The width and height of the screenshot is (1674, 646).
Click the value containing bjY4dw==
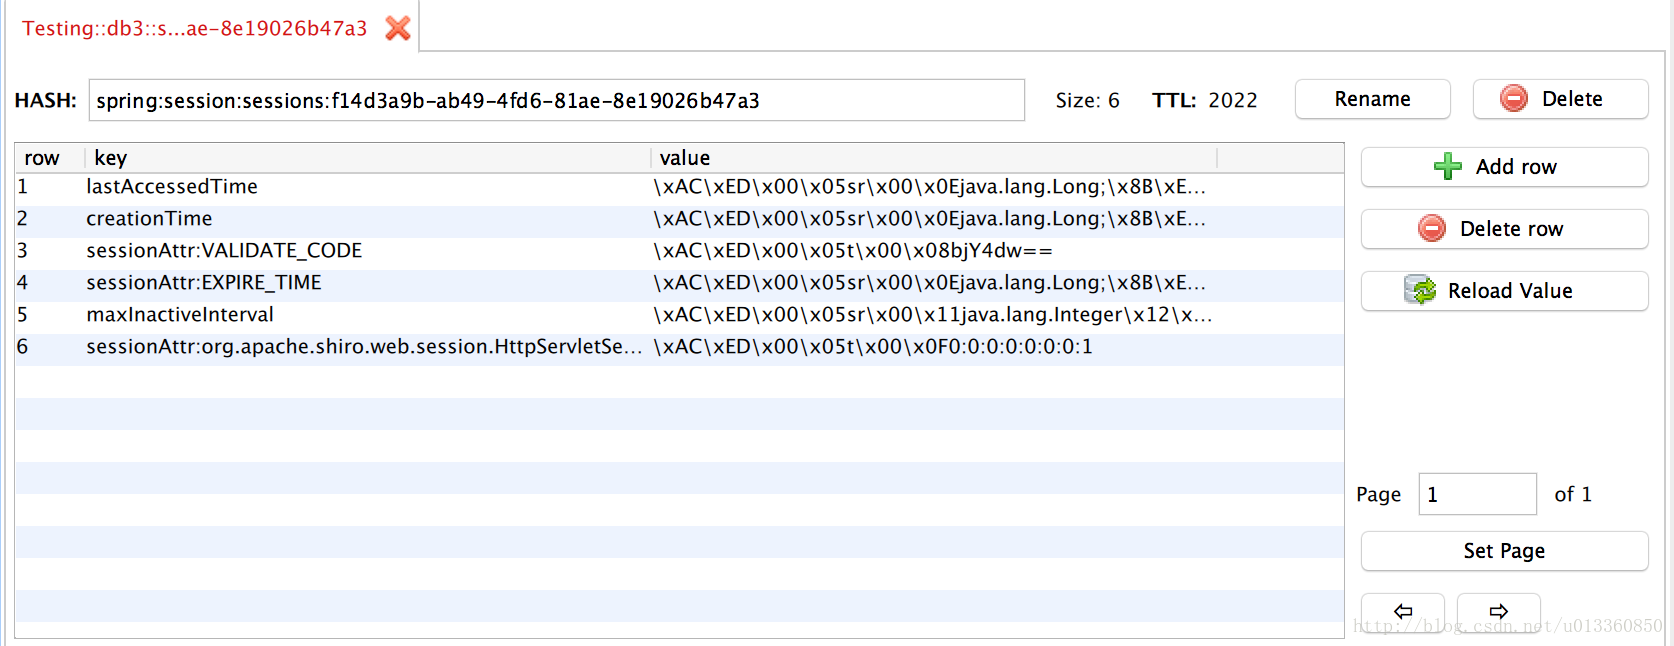coord(934,250)
